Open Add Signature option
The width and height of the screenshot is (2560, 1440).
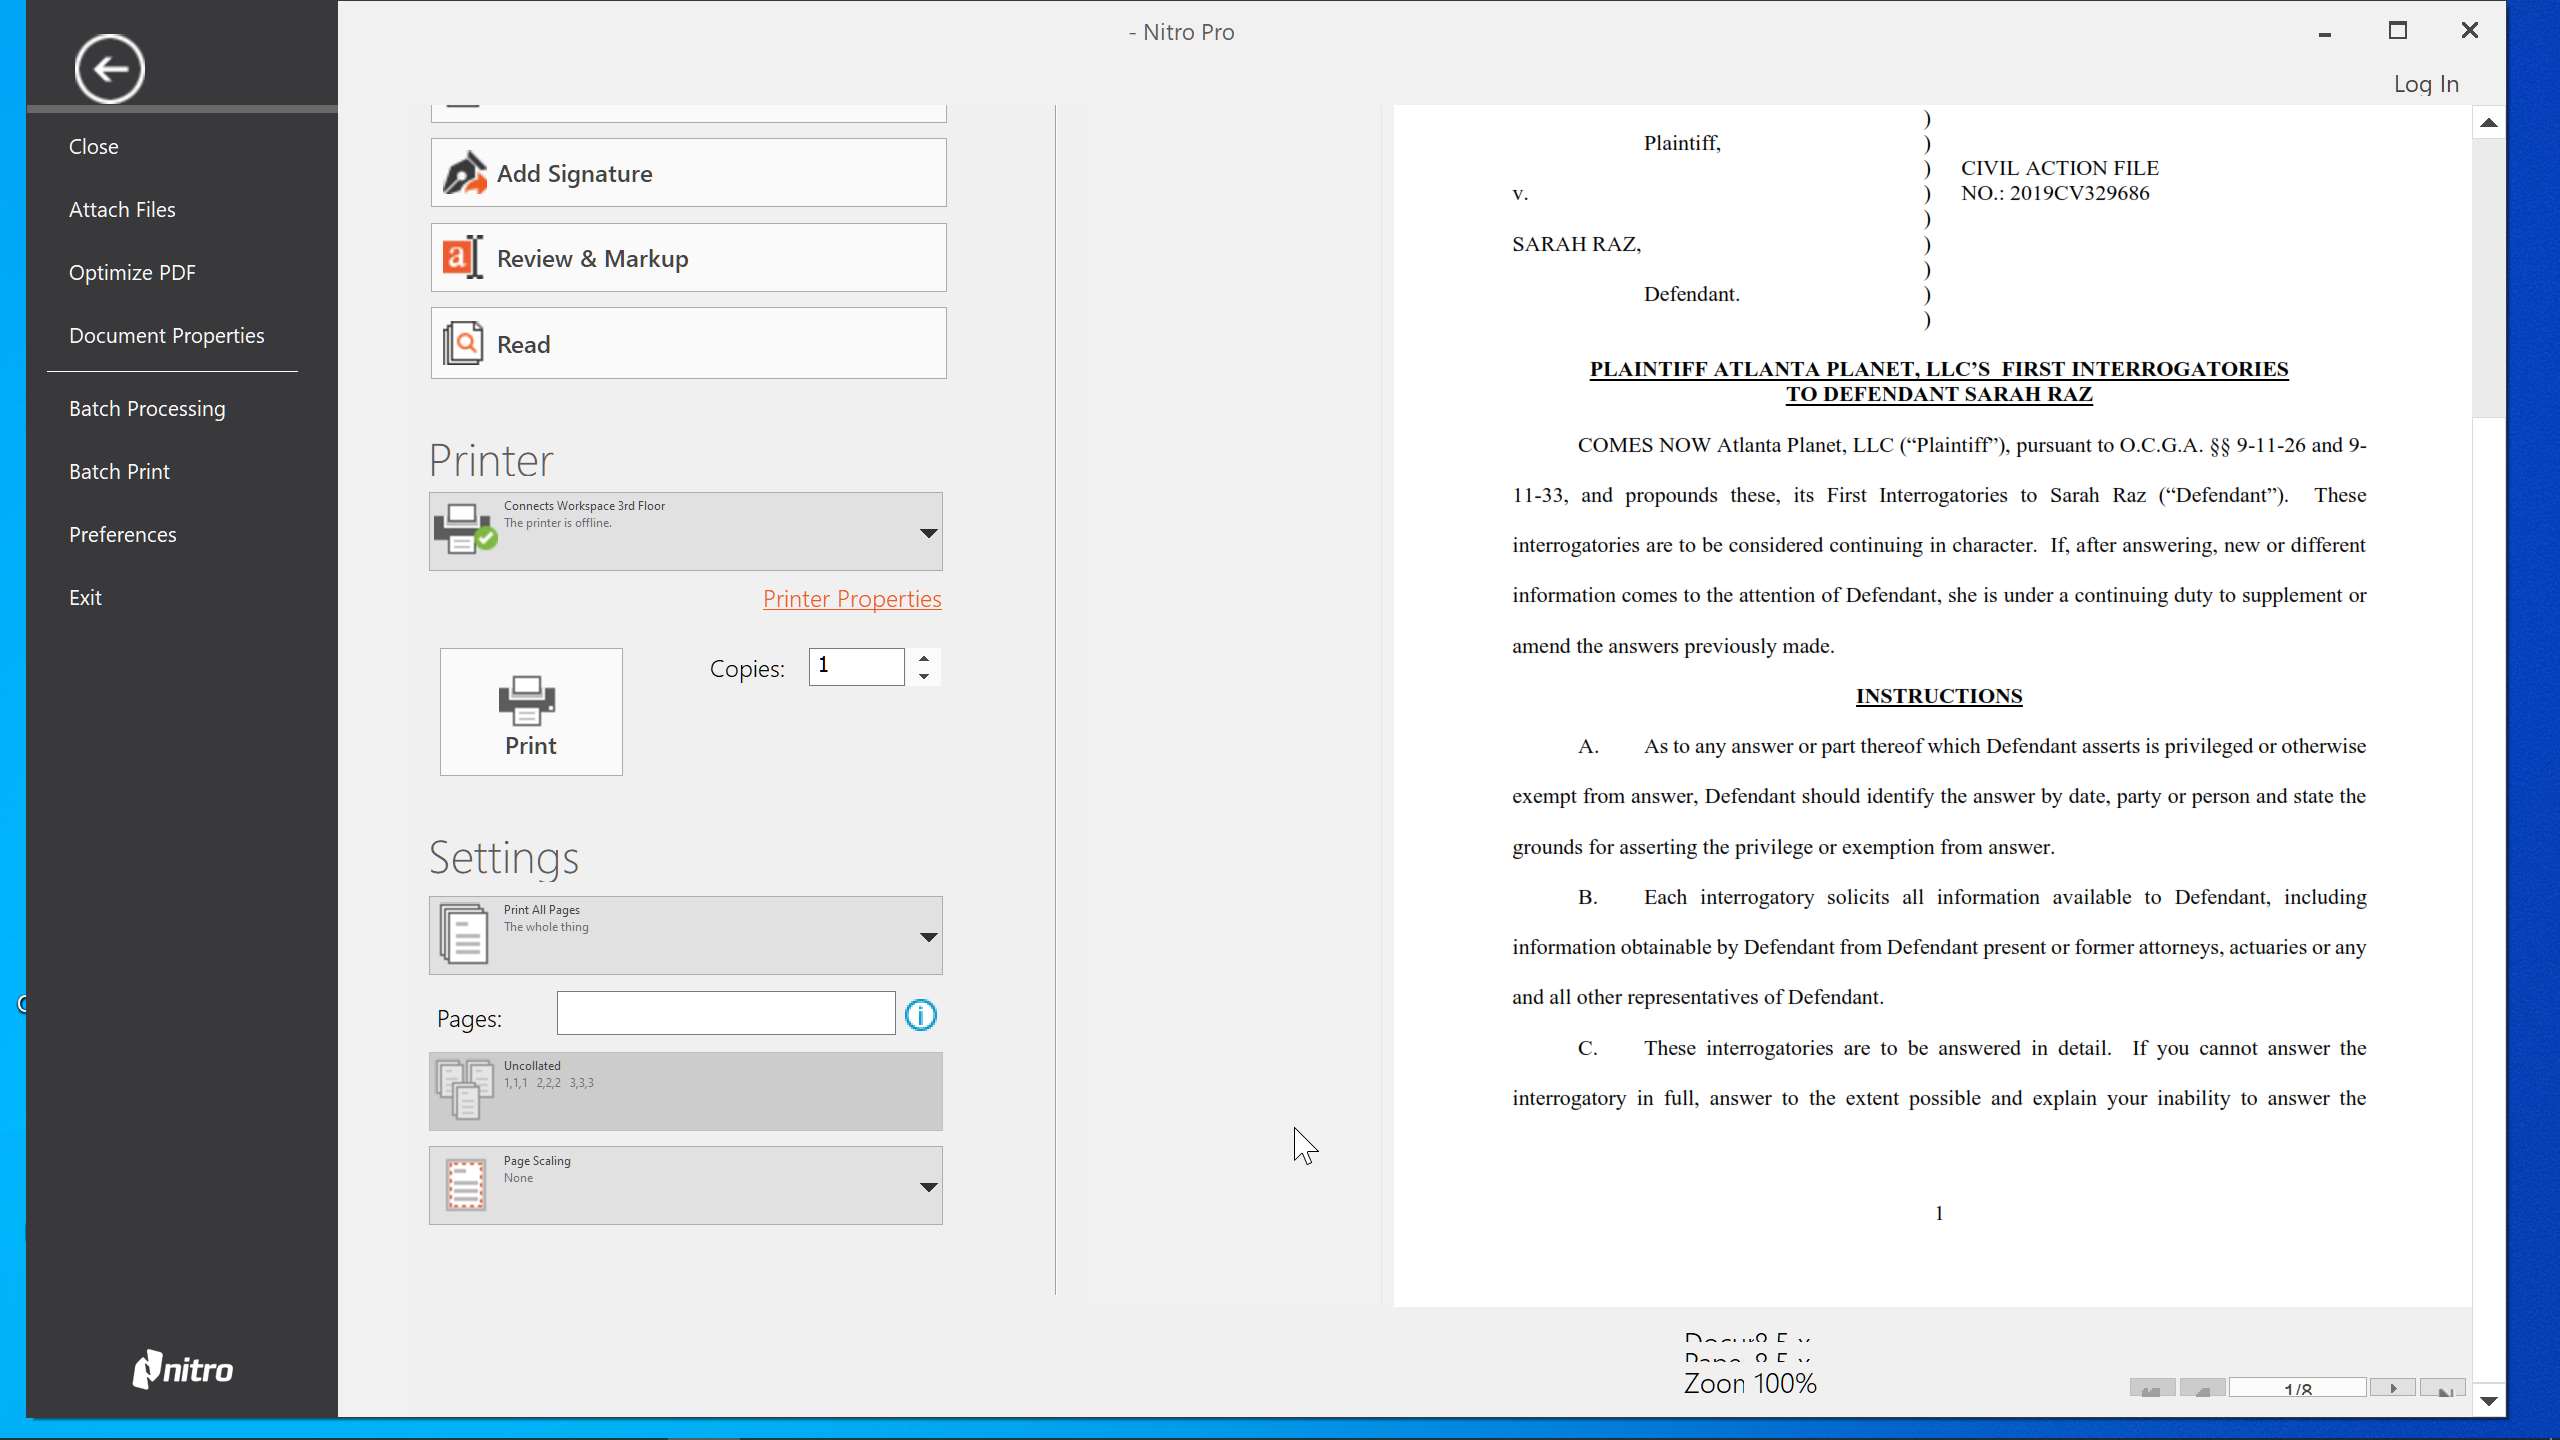click(688, 173)
